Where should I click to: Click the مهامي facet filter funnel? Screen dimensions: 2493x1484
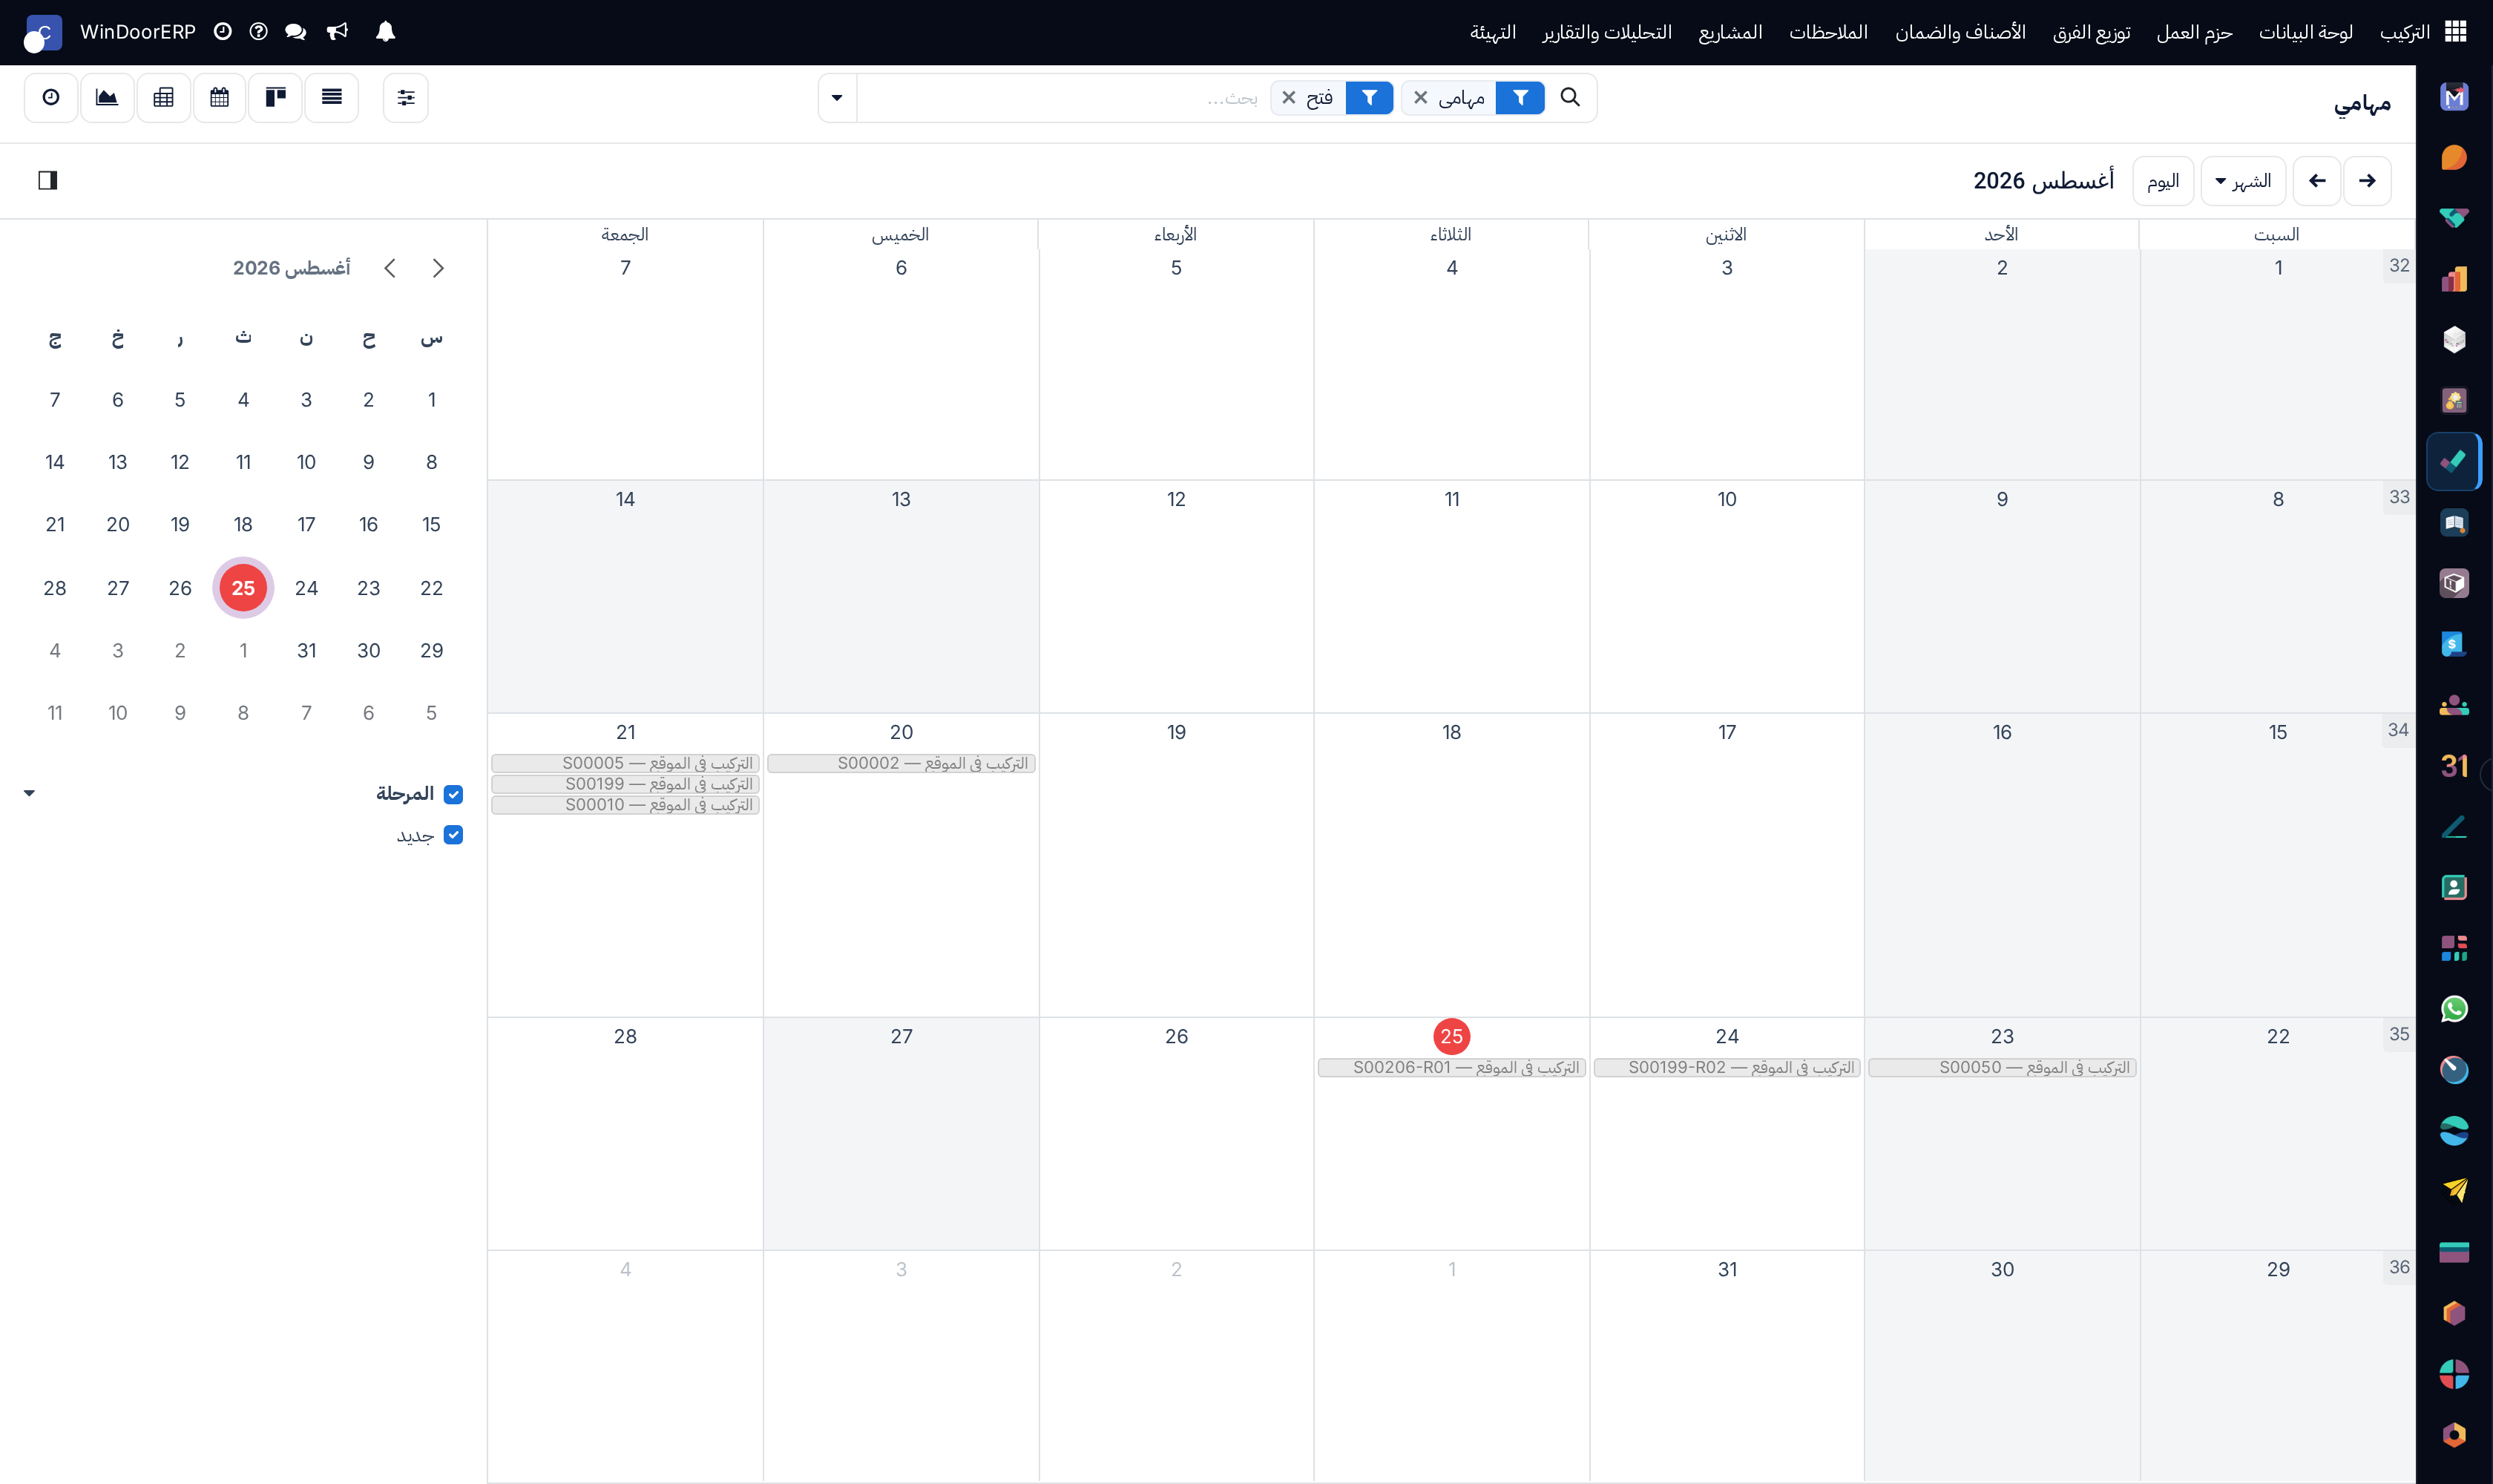pyautogui.click(x=1520, y=97)
